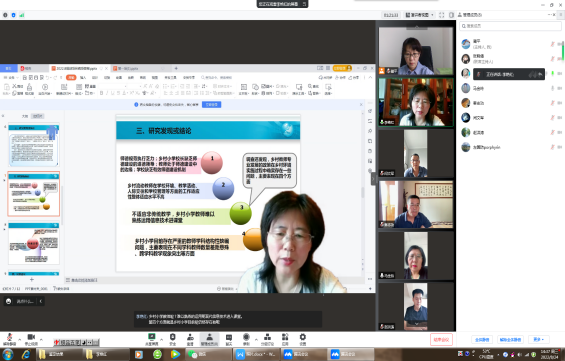The image size is (565, 361).
Task: Dismiss the blue notification banner
Action: click(361, 104)
